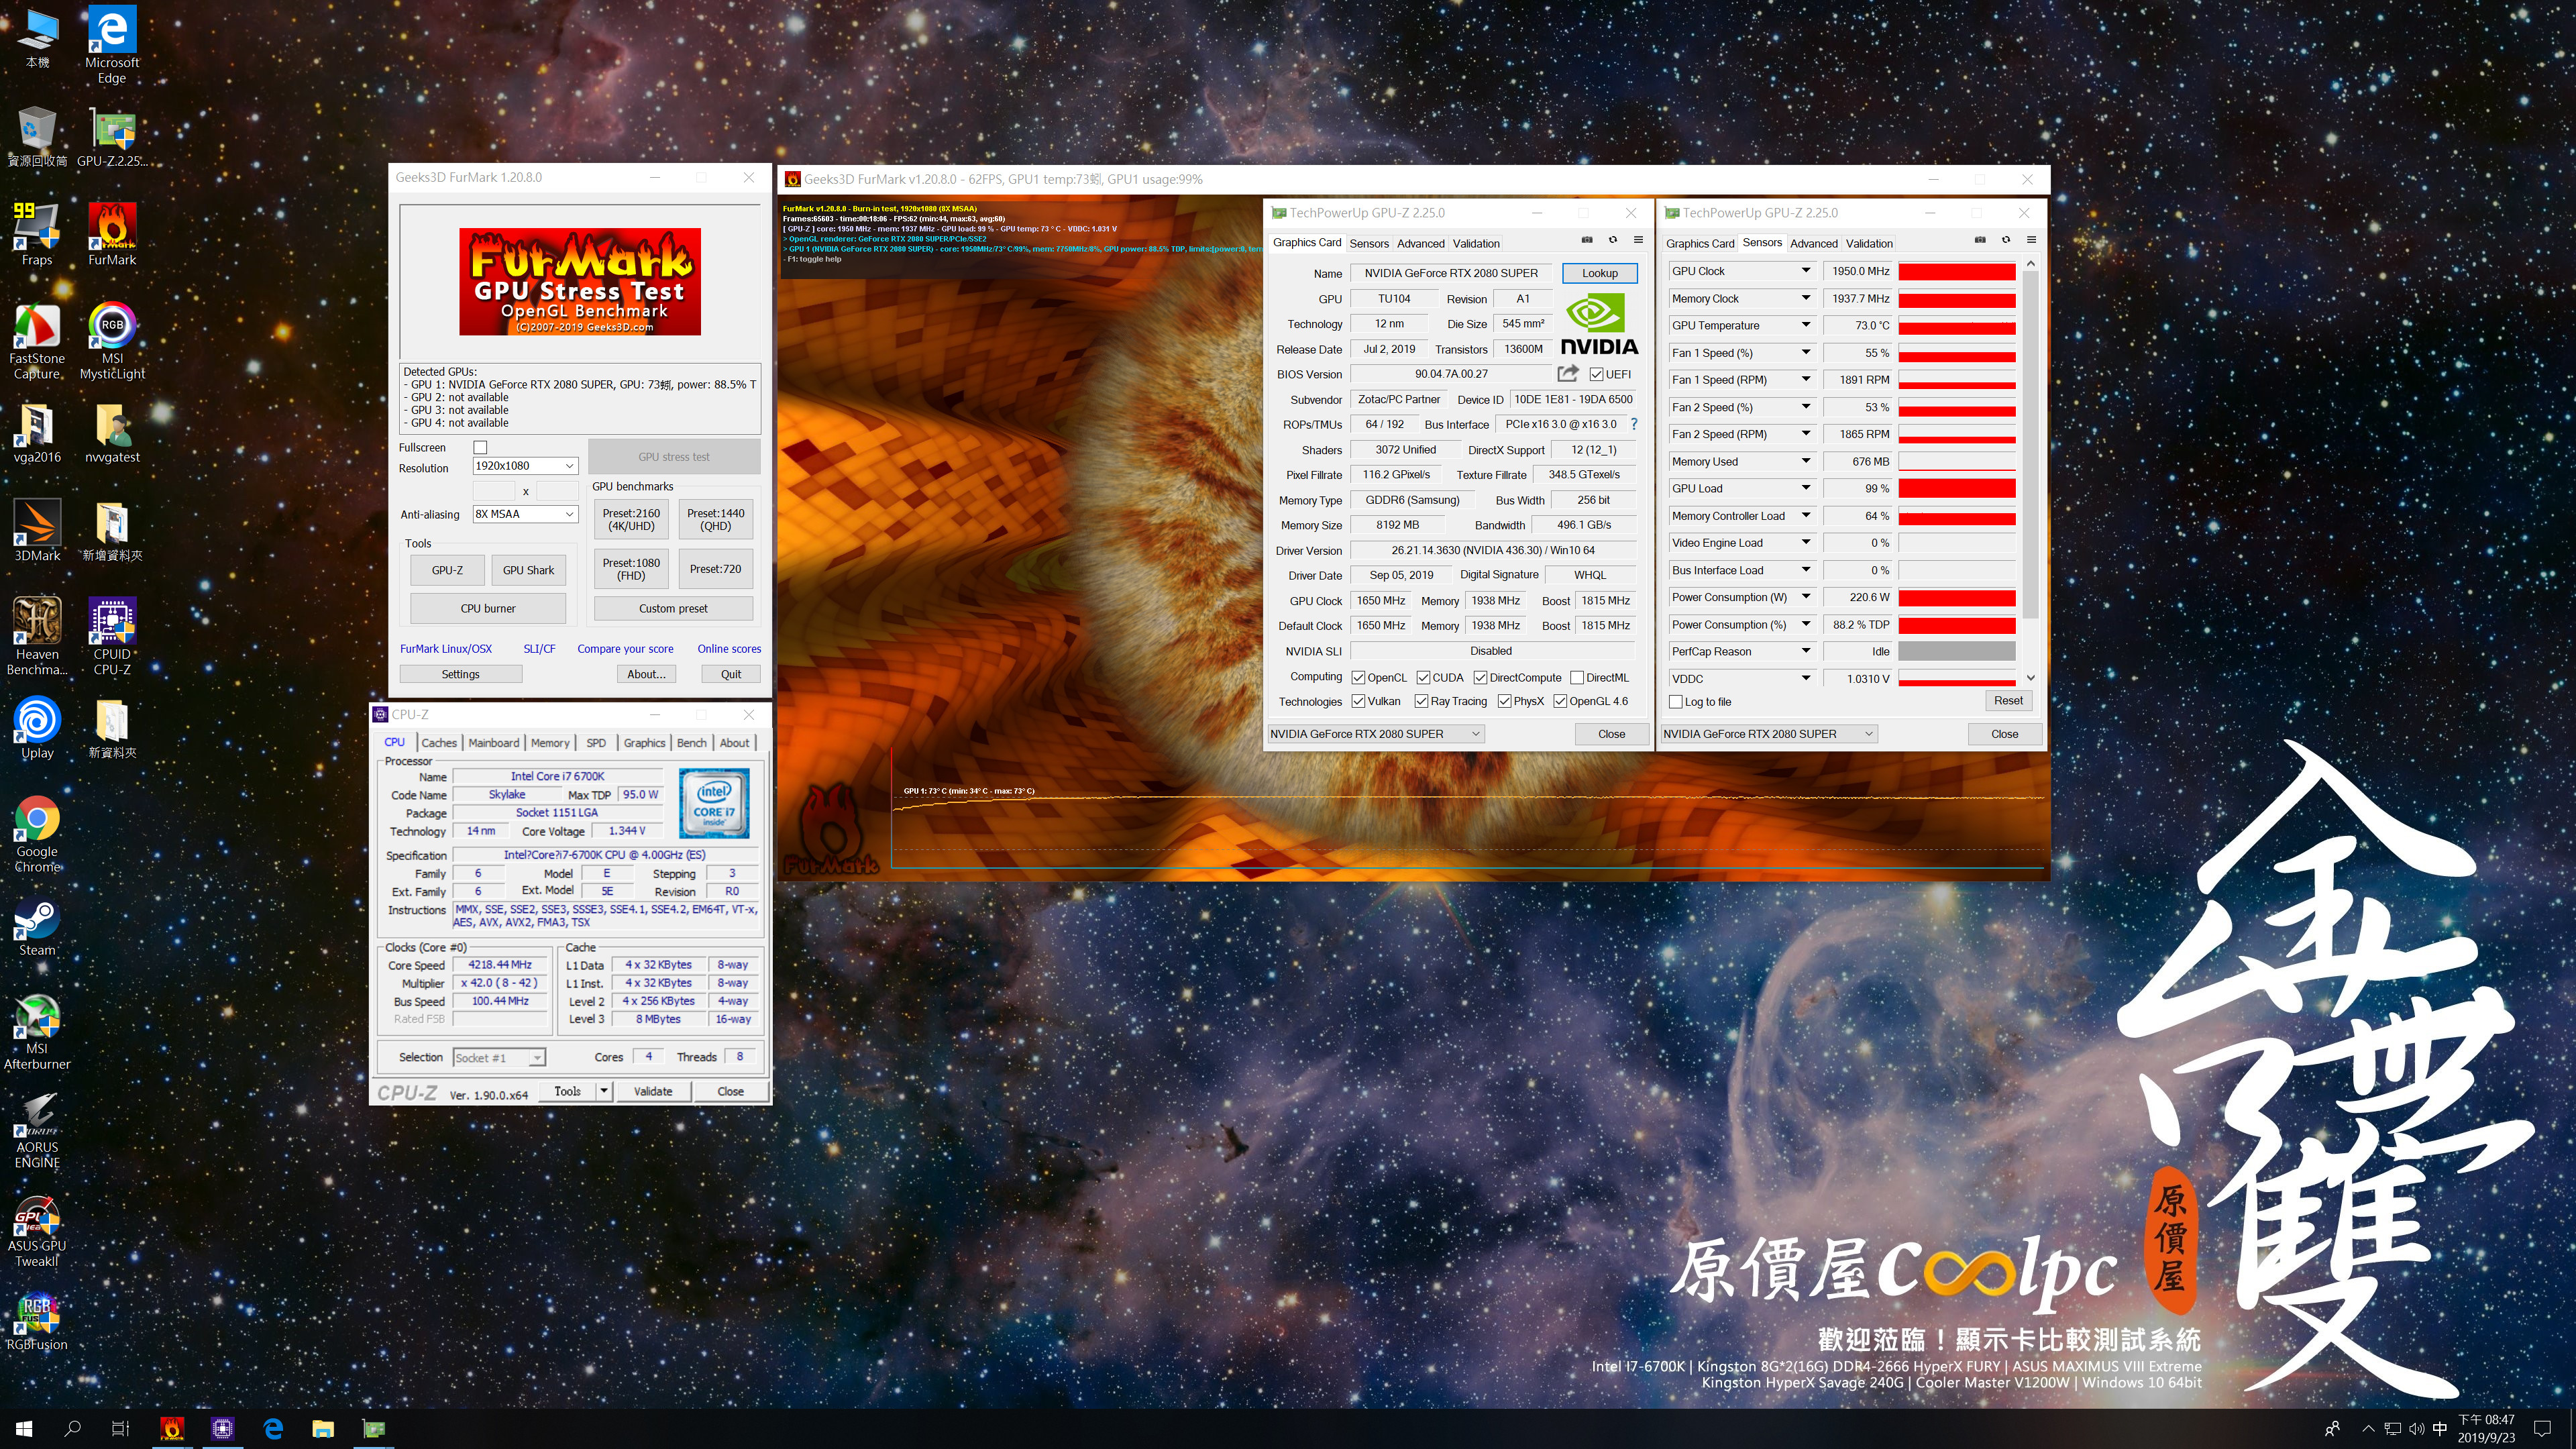Open FastStone Capture desktop icon
Viewport: 2576px width, 1449px height.
pos(37,341)
